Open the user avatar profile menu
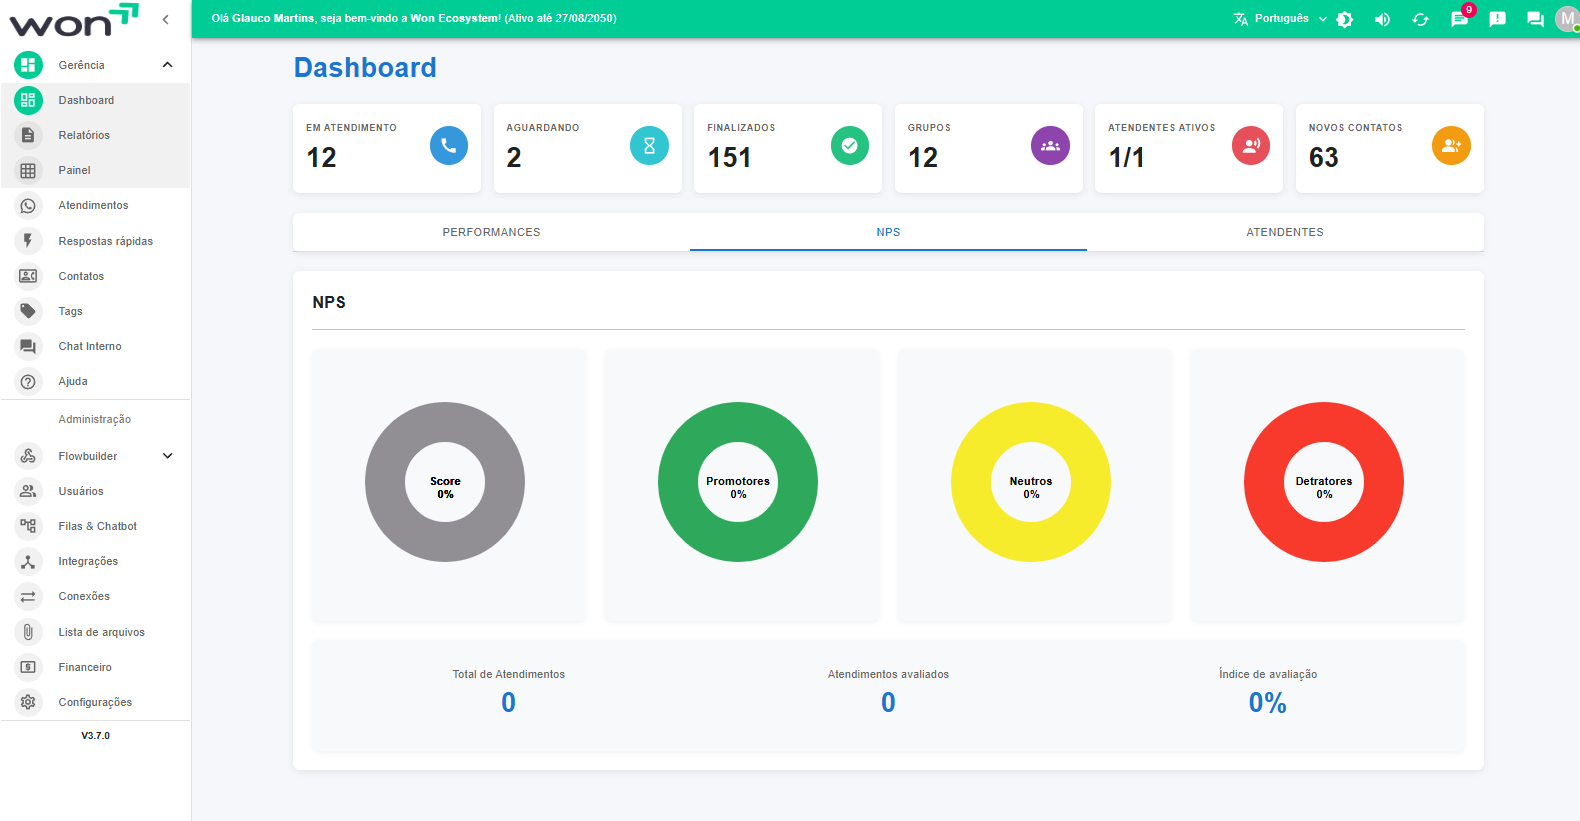 1566,19
